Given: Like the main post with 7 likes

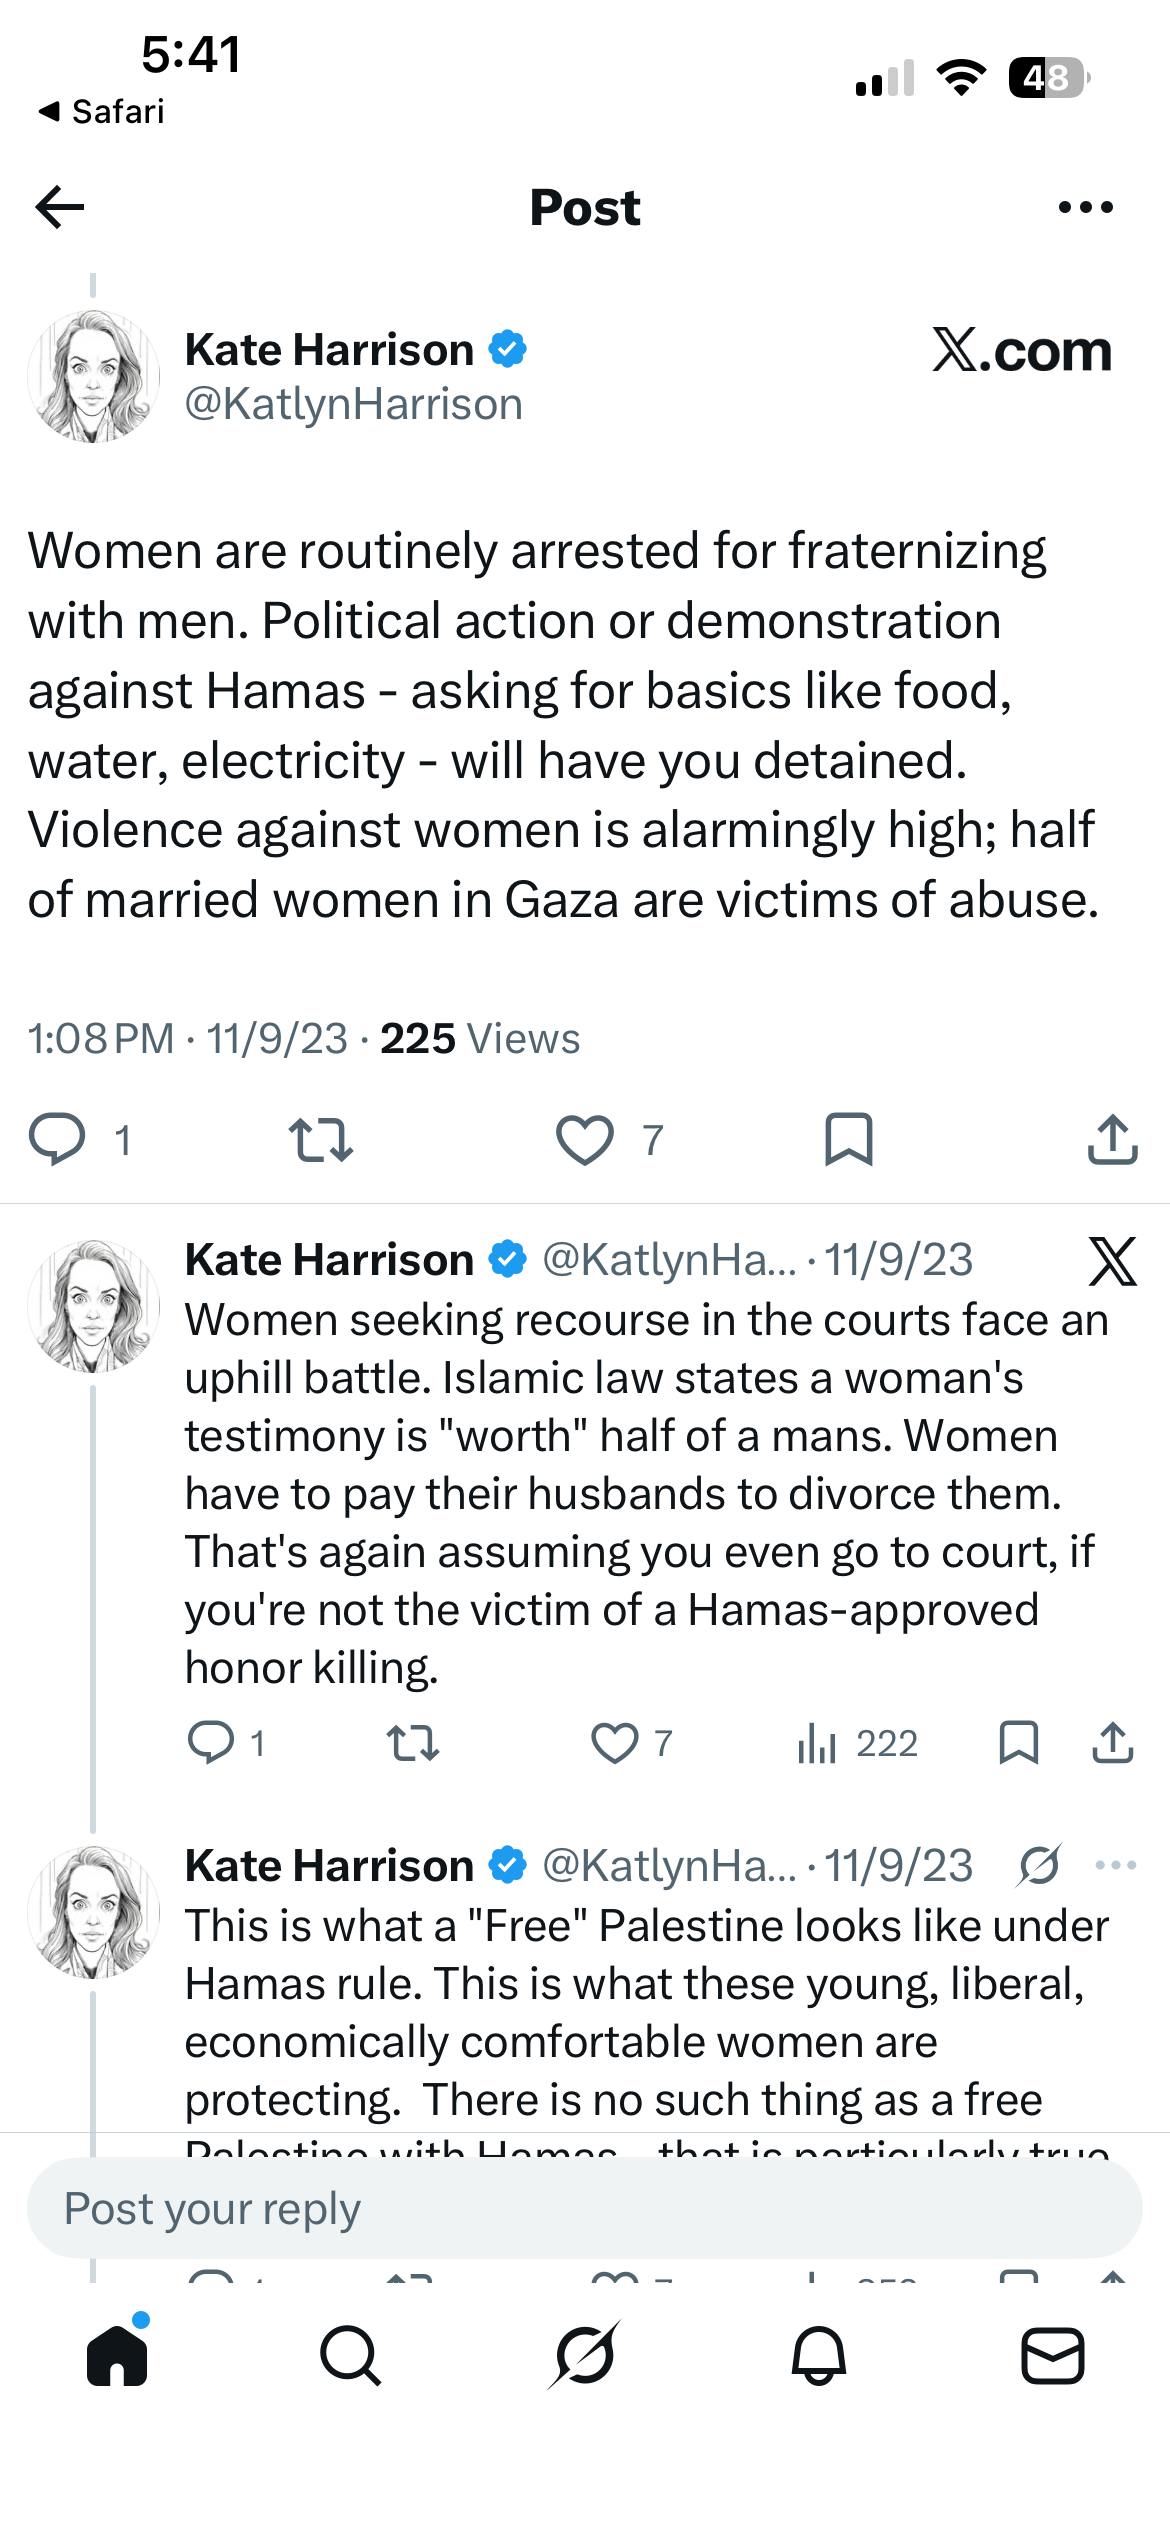Looking at the screenshot, I should (x=584, y=1140).
